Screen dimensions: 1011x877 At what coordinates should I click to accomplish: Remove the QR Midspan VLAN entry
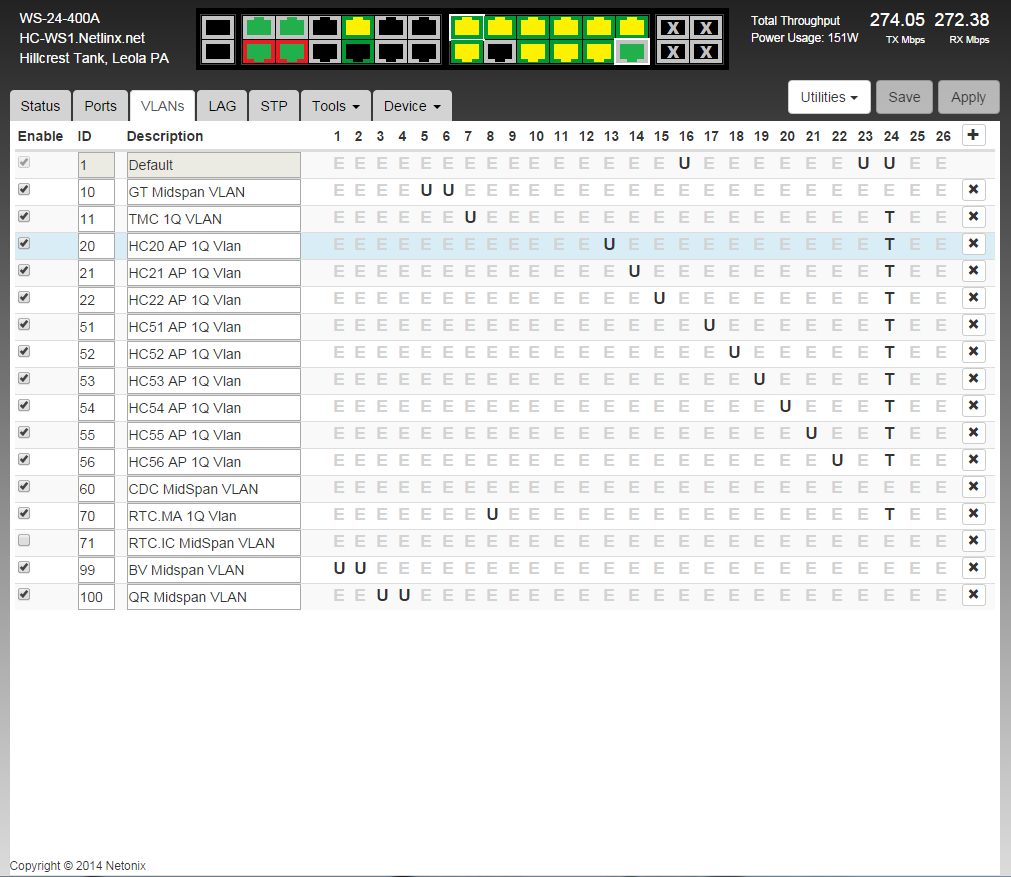click(973, 596)
